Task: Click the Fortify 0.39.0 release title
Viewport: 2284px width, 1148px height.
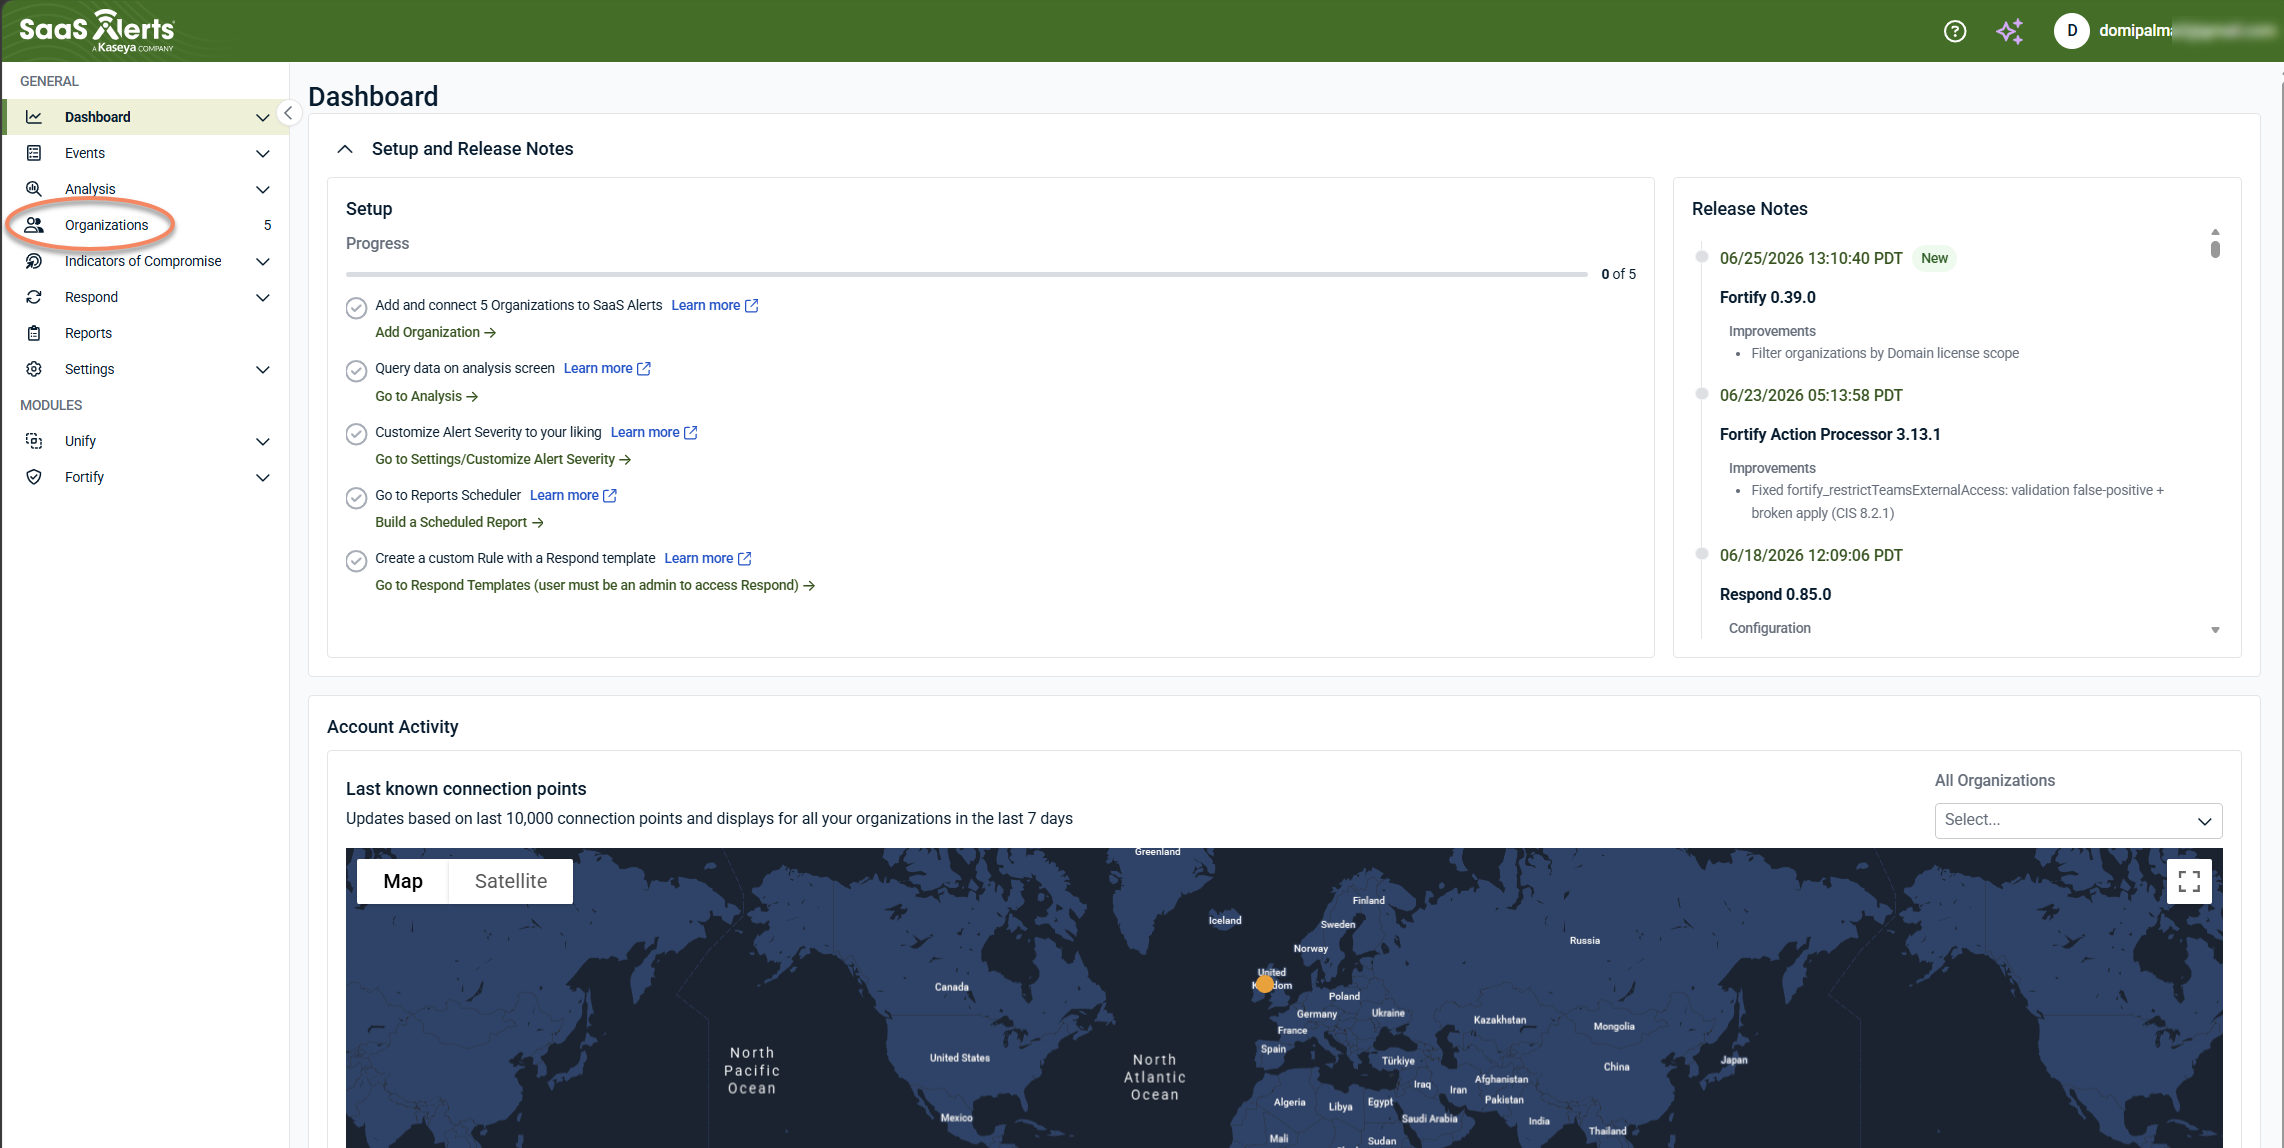Action: pyautogui.click(x=1767, y=297)
